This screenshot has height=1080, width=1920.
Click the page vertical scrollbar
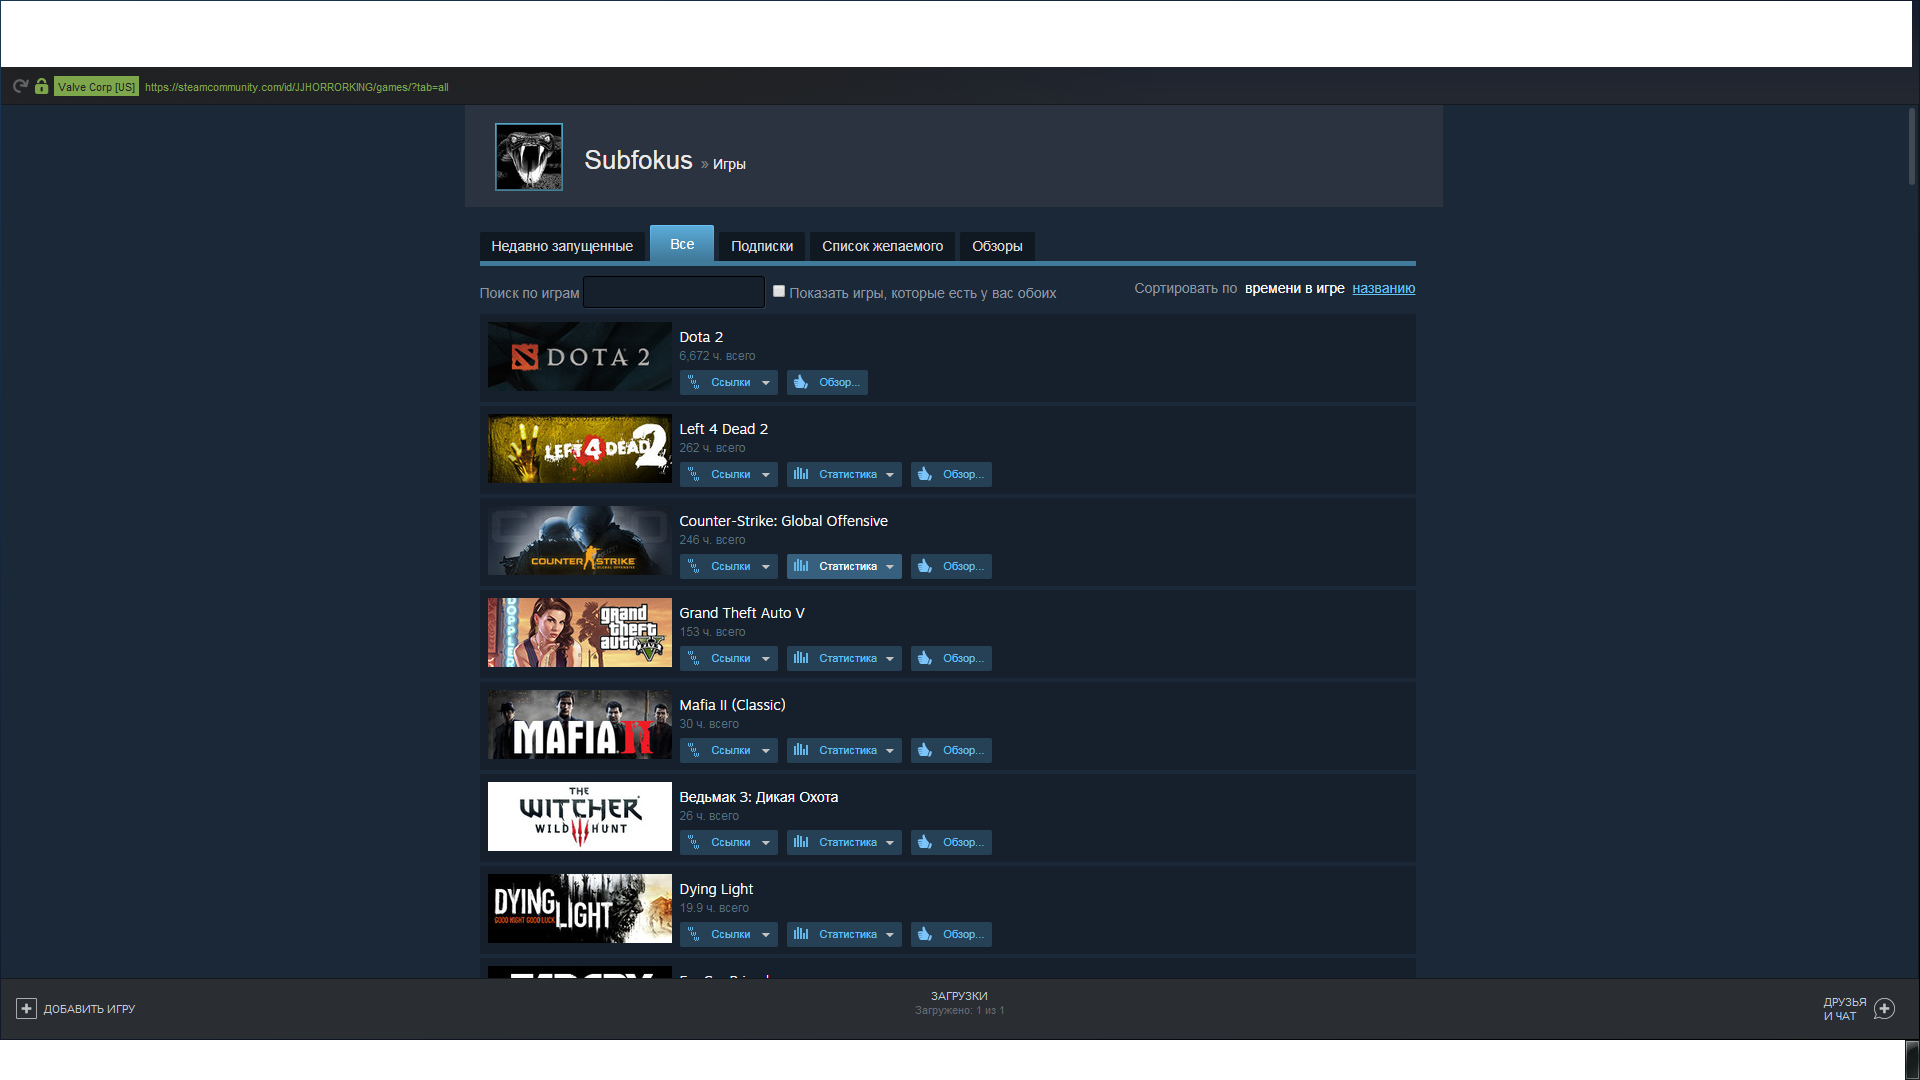coord(1912,146)
